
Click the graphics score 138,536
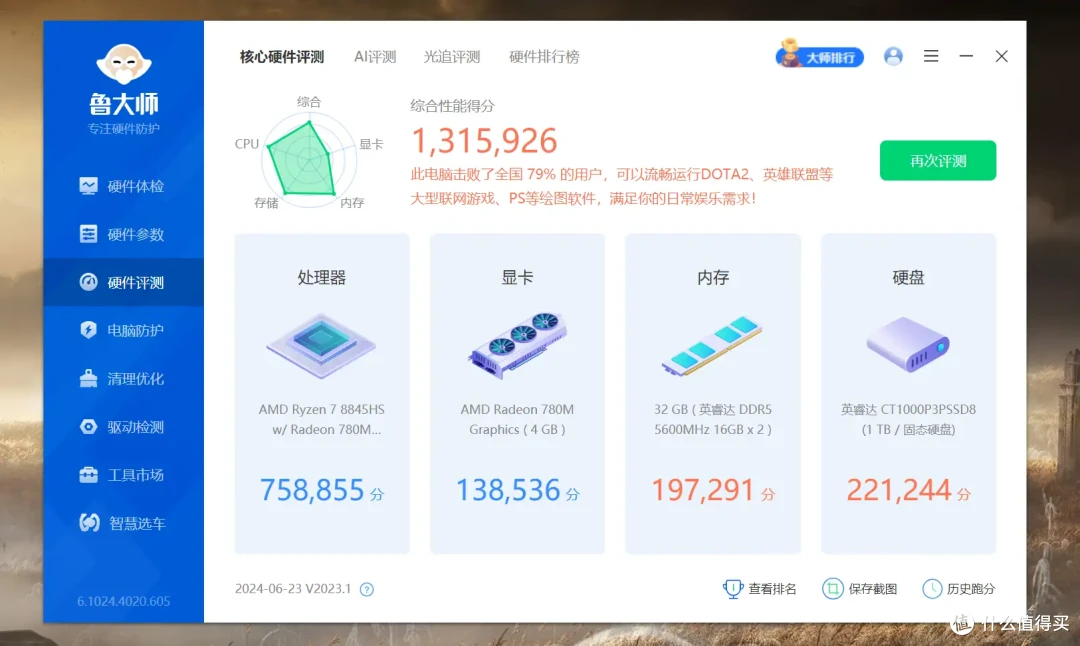point(508,490)
